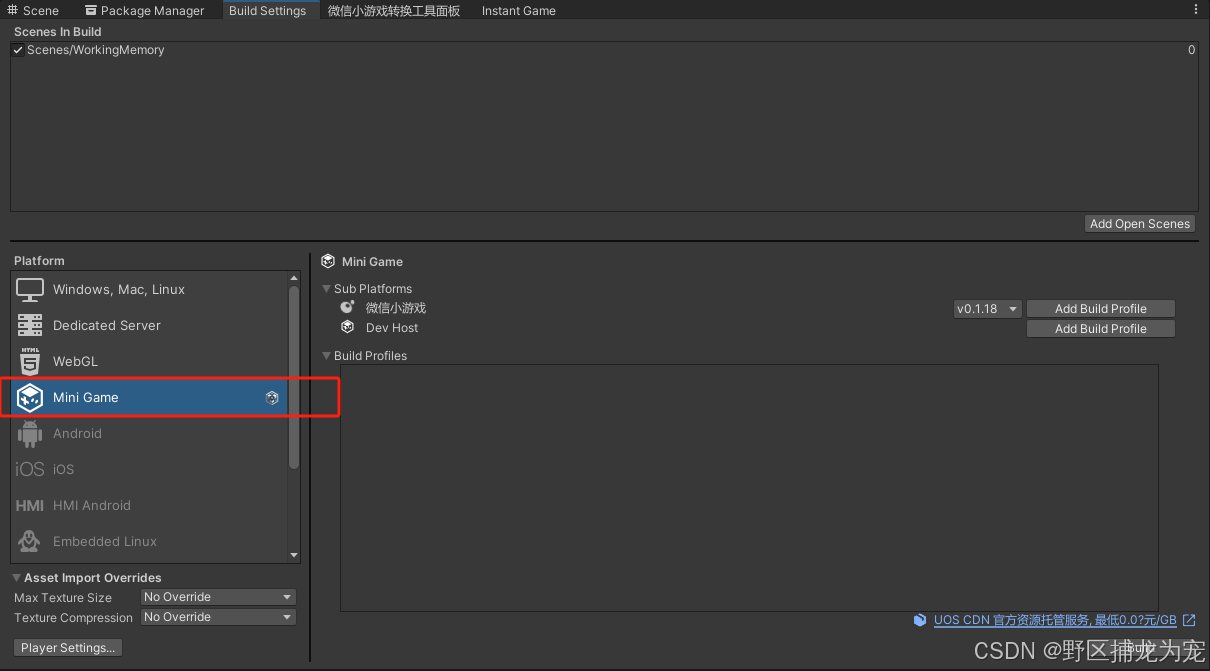This screenshot has width=1210, height=671.
Task: Open the UOS CDN 官方资源托管服务 link
Action: tap(1056, 620)
